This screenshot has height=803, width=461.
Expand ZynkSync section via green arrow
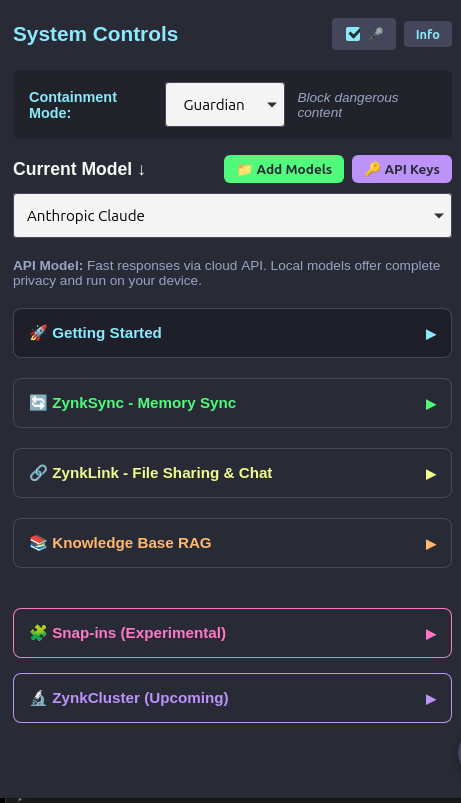(431, 405)
